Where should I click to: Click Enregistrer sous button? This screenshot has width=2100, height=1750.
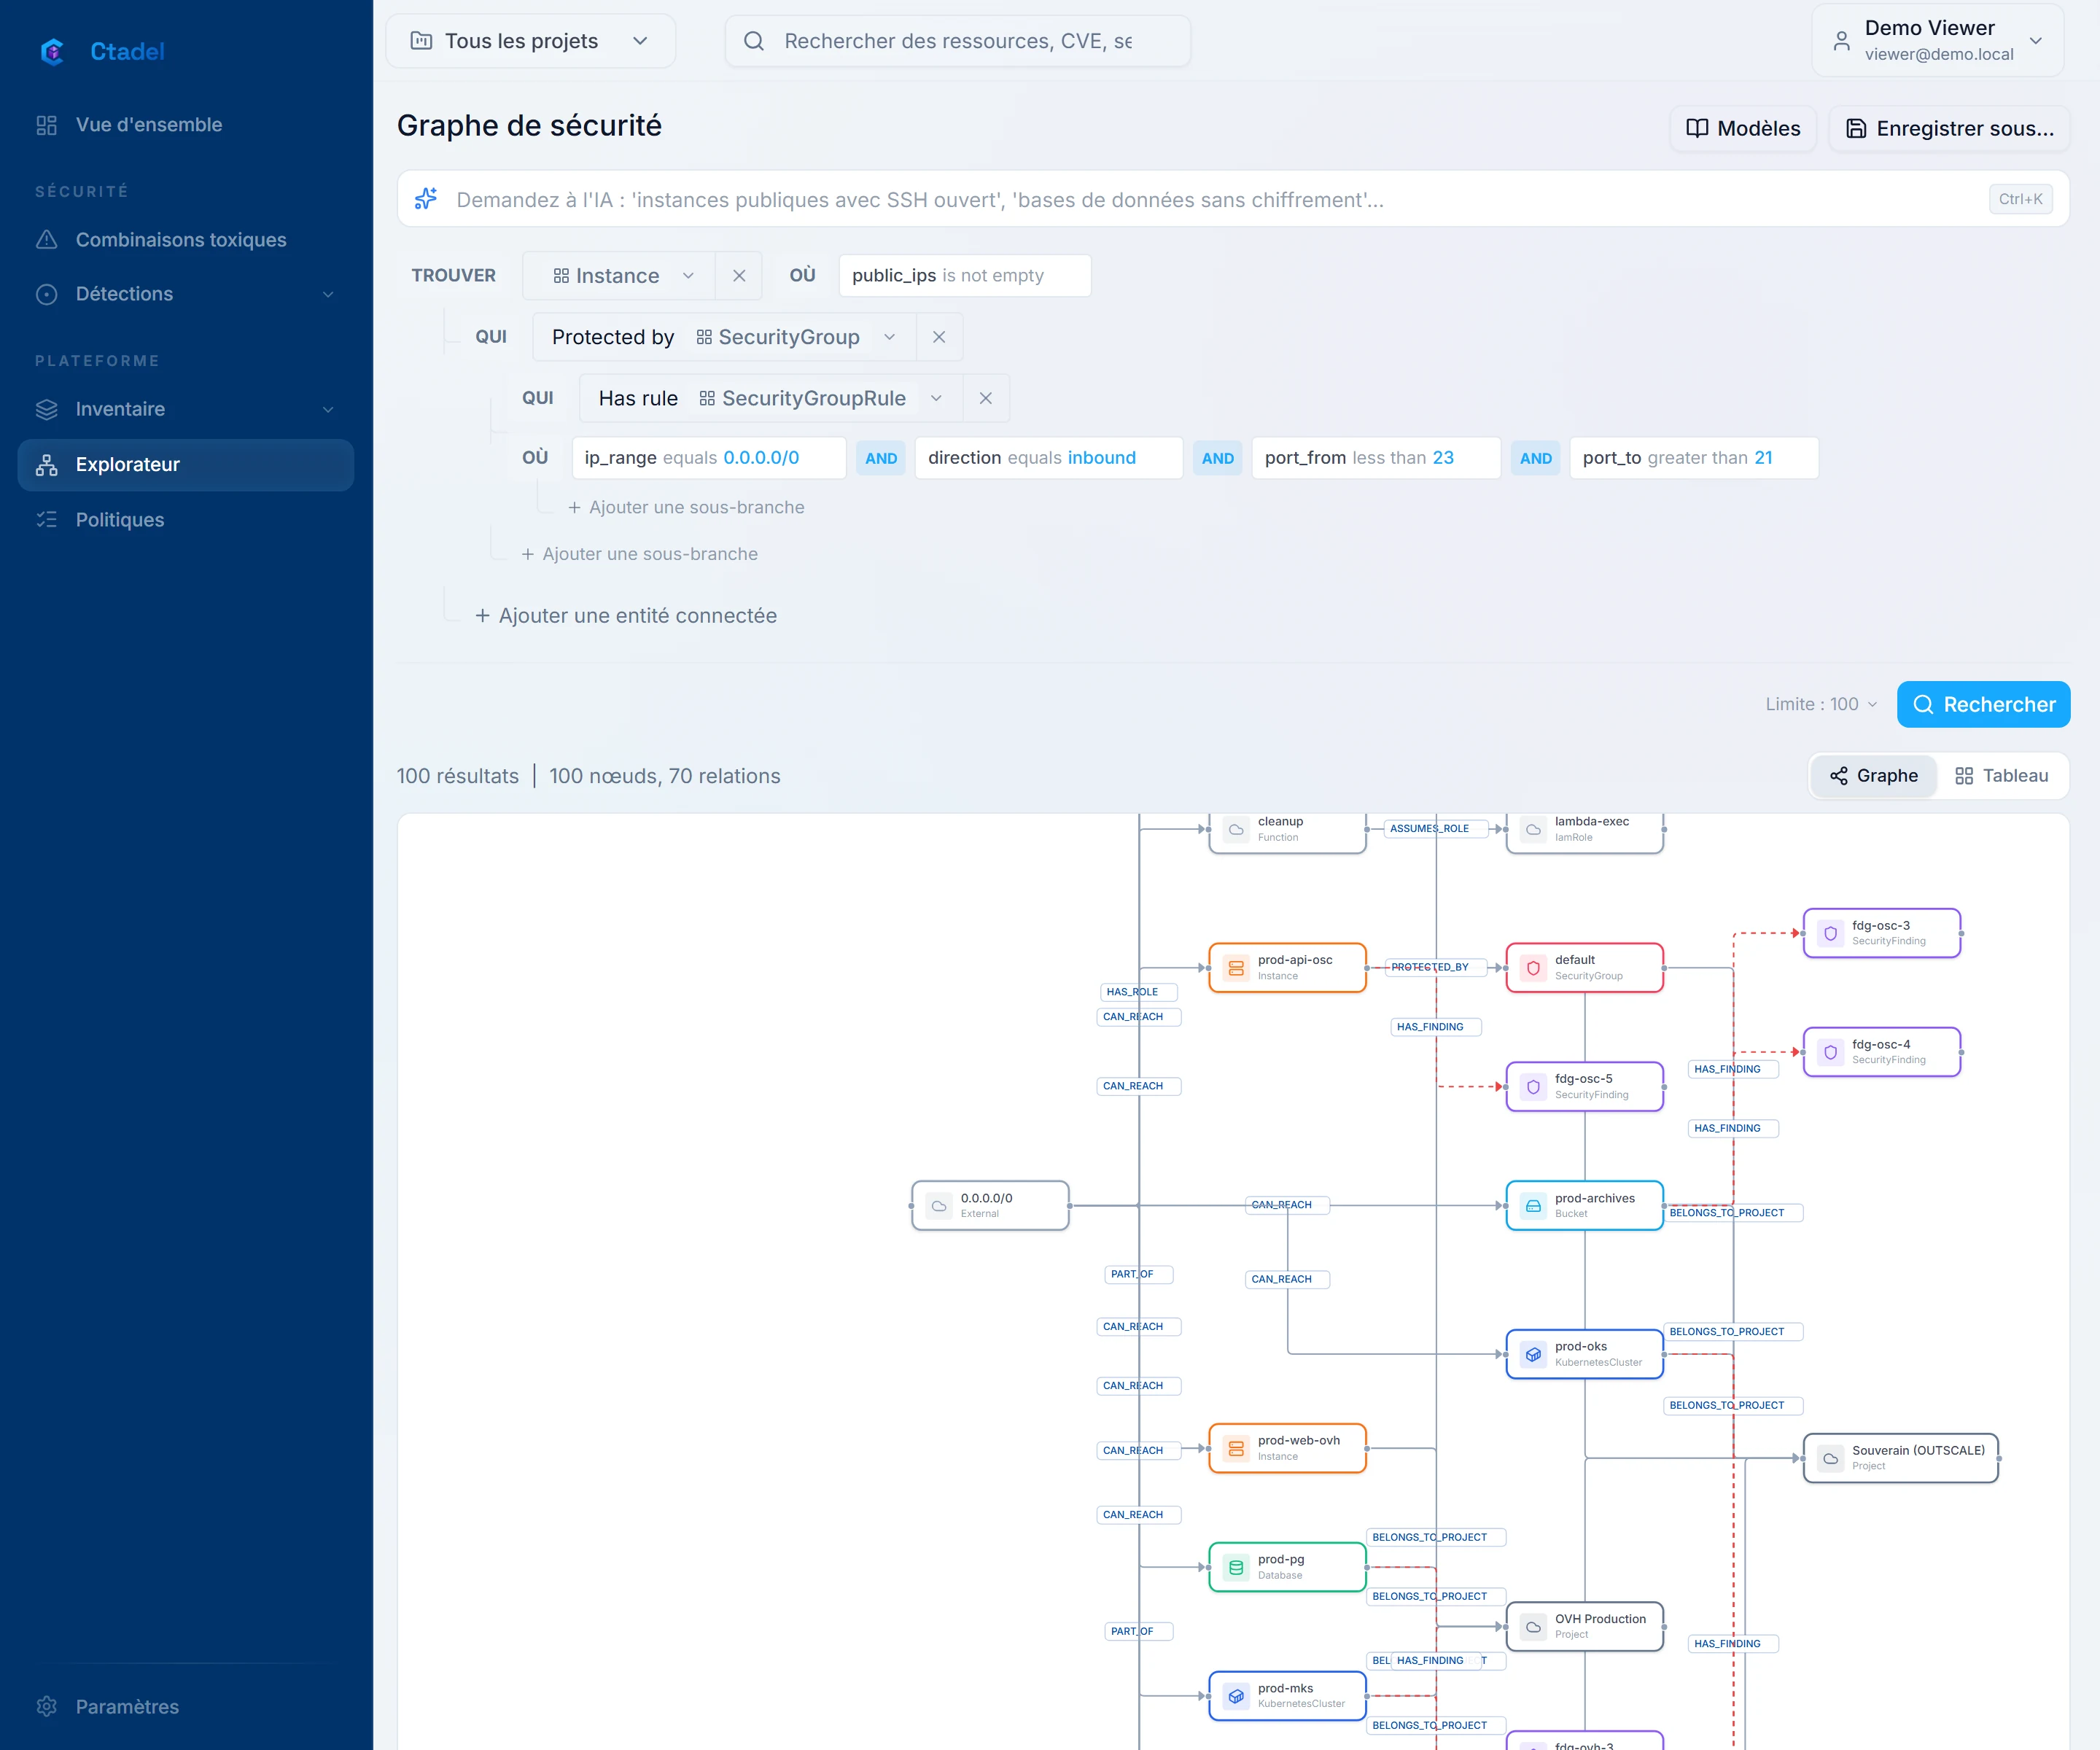1948,128
